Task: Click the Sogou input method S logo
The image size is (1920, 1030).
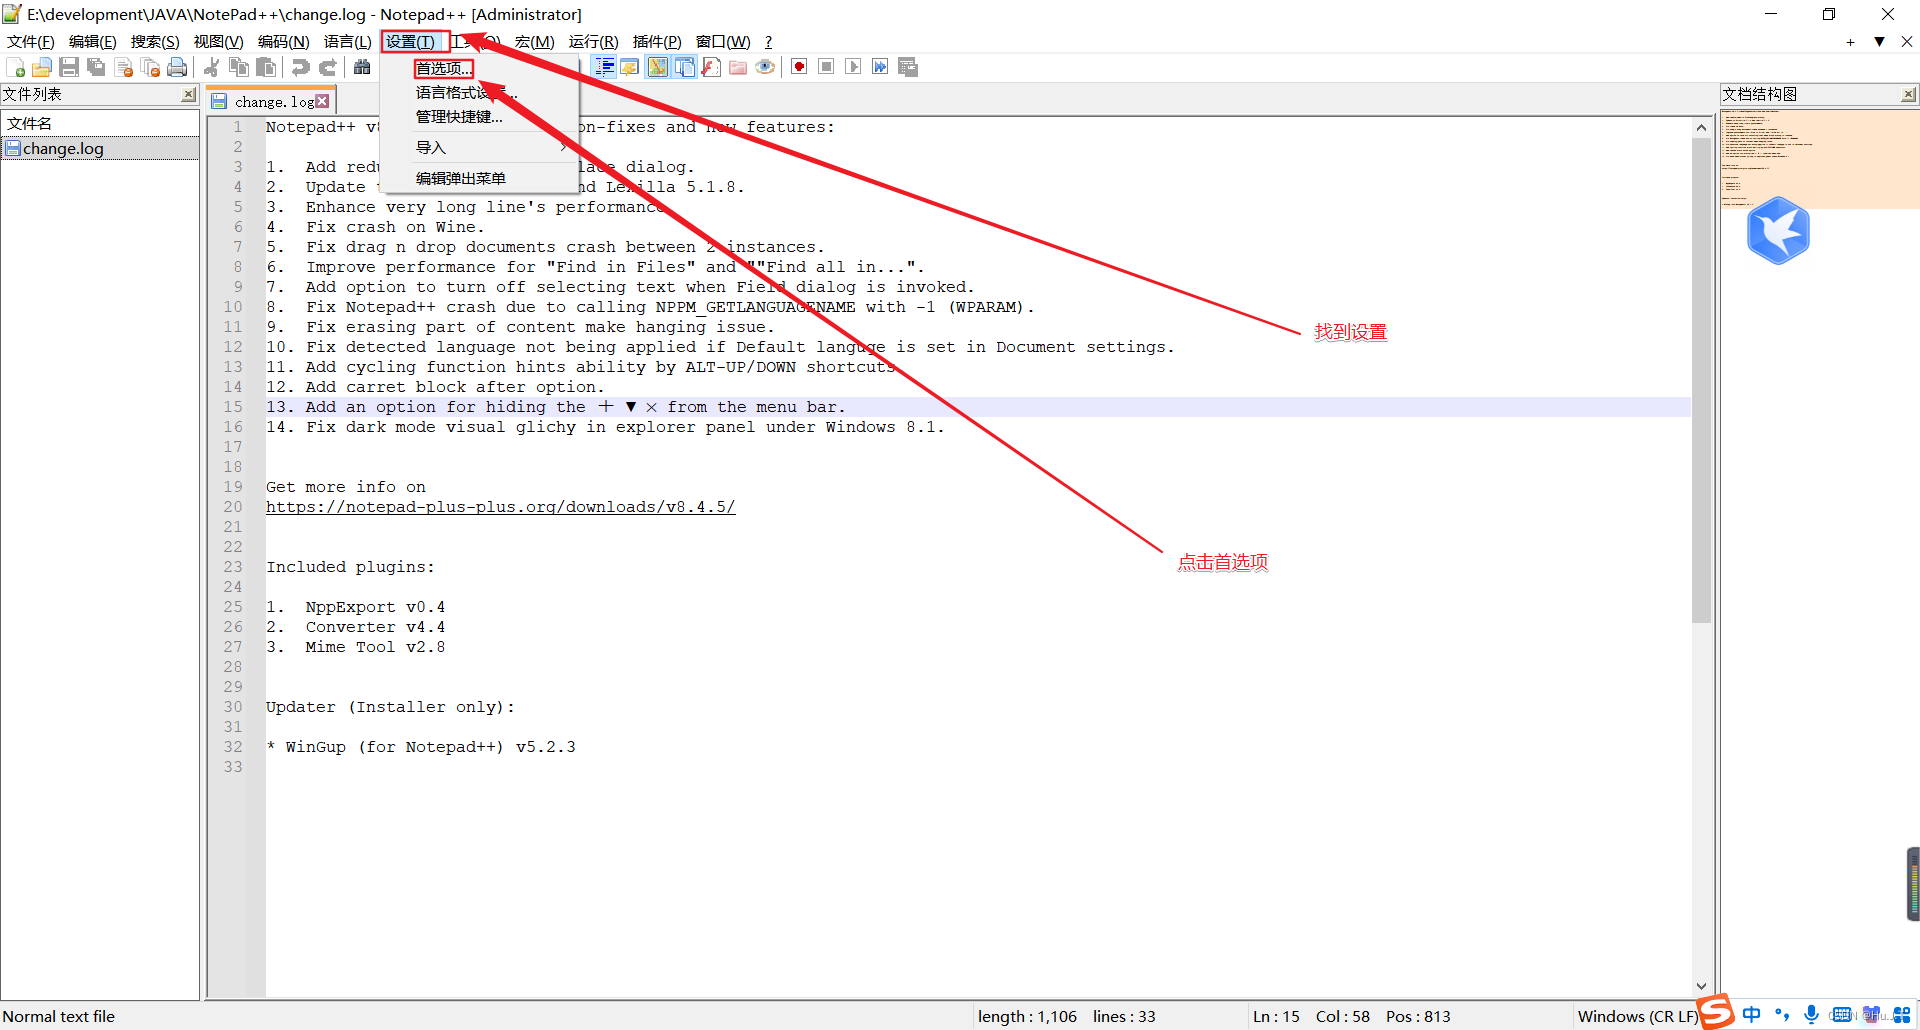Action: point(1716,1012)
